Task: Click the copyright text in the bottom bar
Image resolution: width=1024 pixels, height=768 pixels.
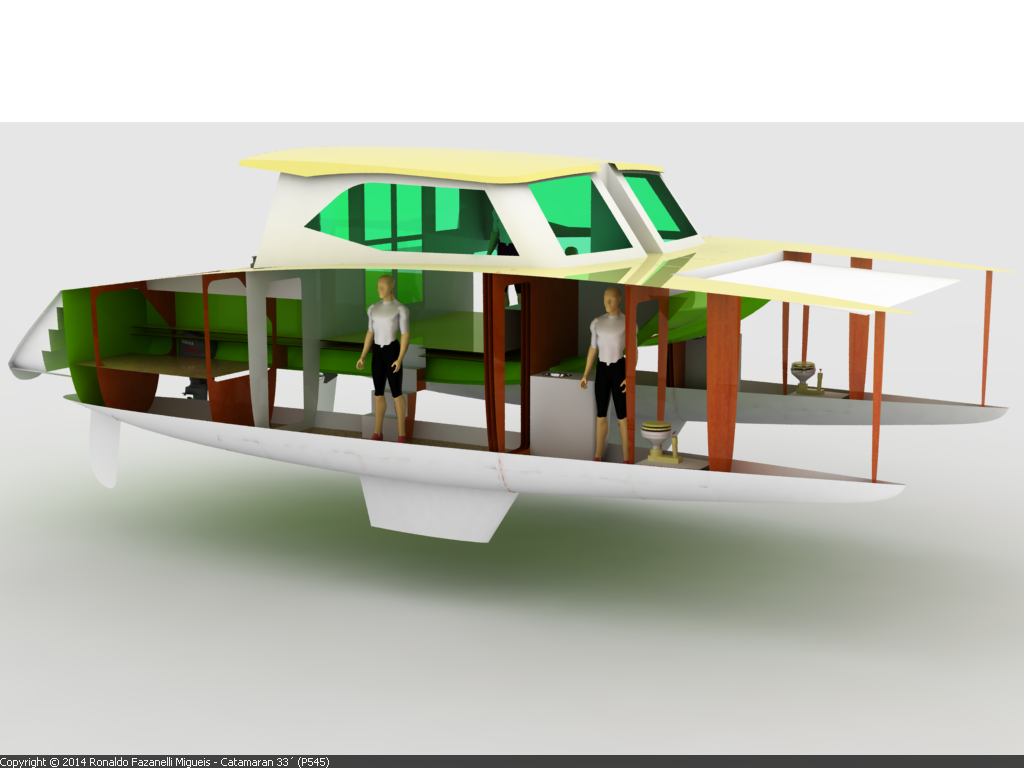Action: click(x=165, y=762)
